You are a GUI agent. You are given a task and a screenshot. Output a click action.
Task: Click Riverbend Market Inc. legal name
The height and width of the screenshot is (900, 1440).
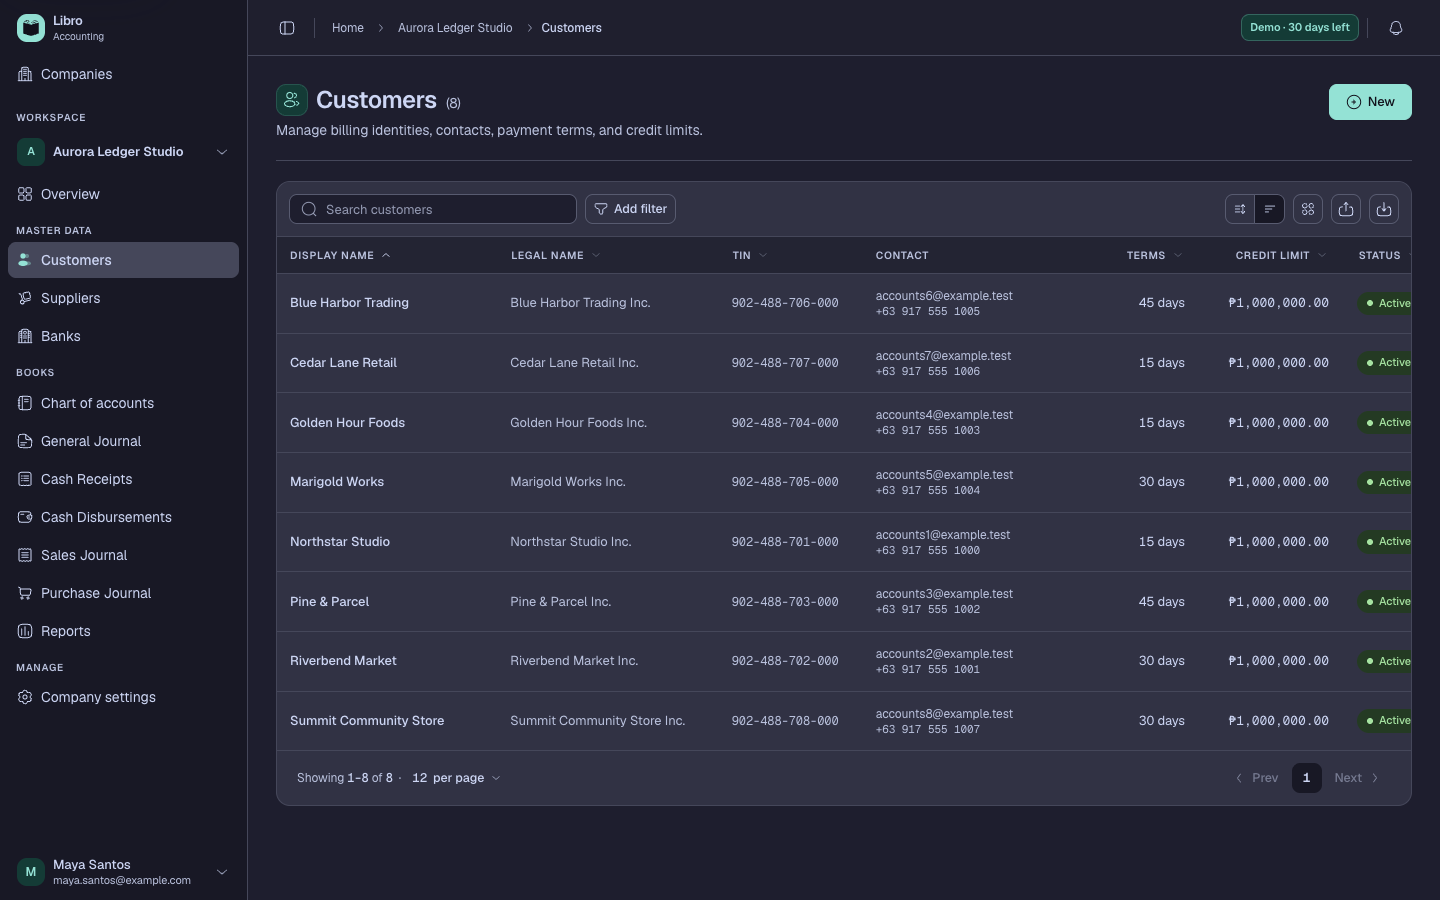574,661
